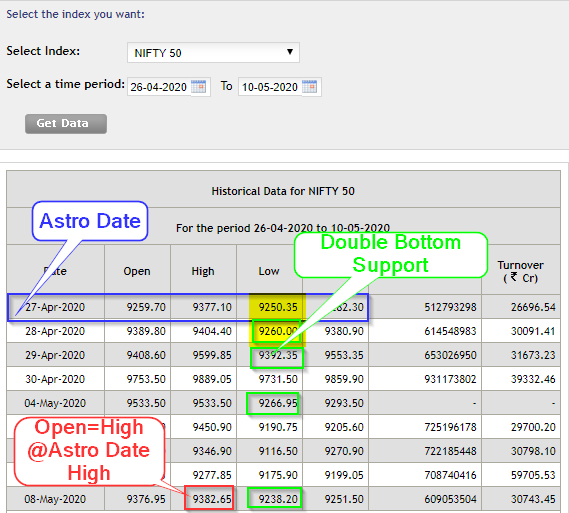Image resolution: width=569 pixels, height=513 pixels.
Task: Click the close value 9270.90
Action: pyautogui.click(x=344, y=451)
